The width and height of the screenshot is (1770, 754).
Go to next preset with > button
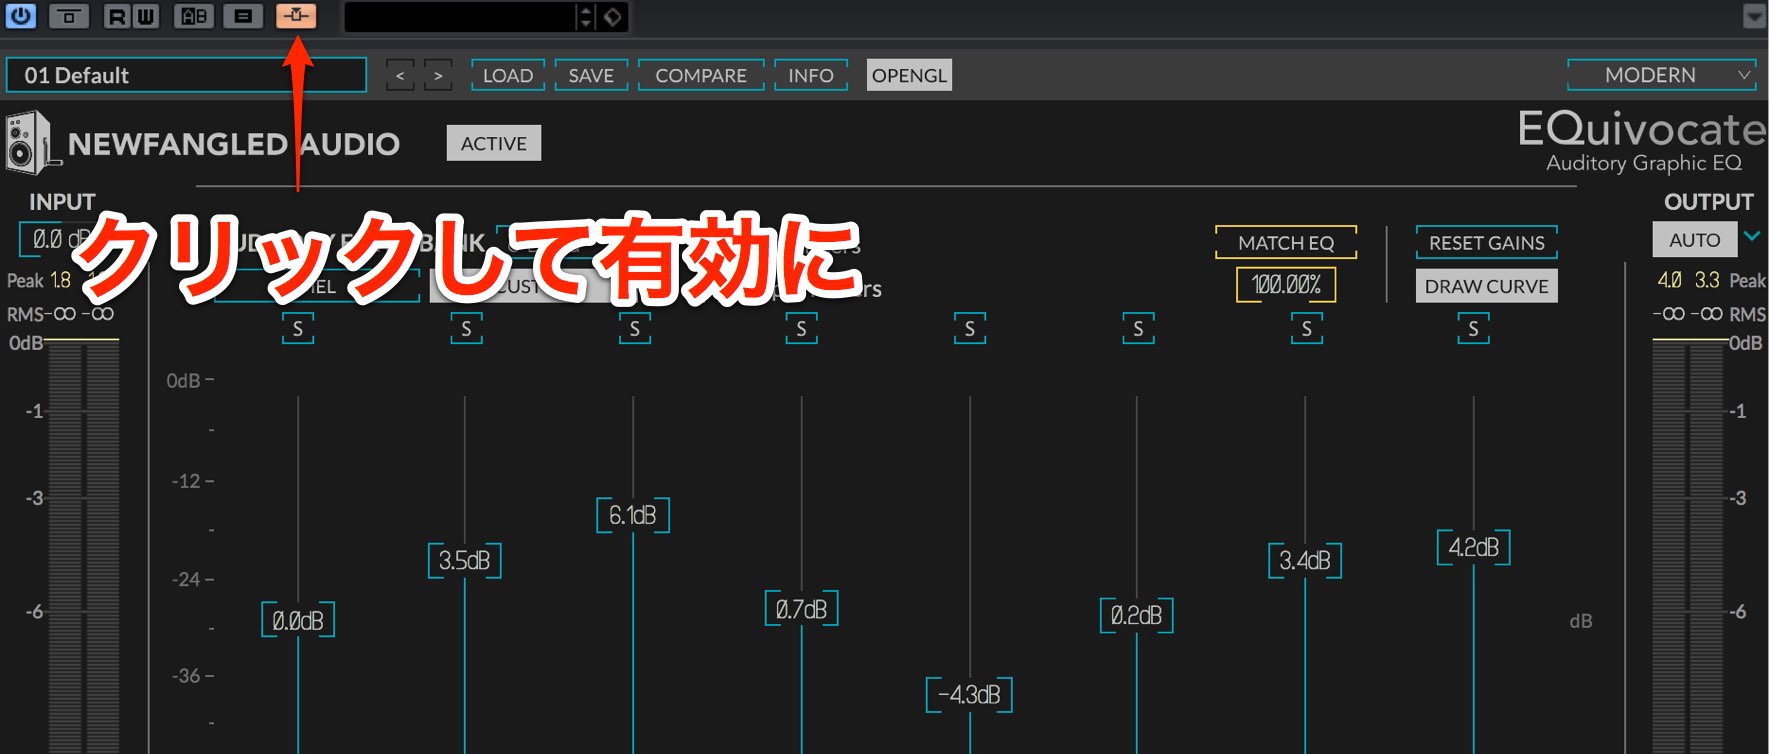[x=438, y=76]
